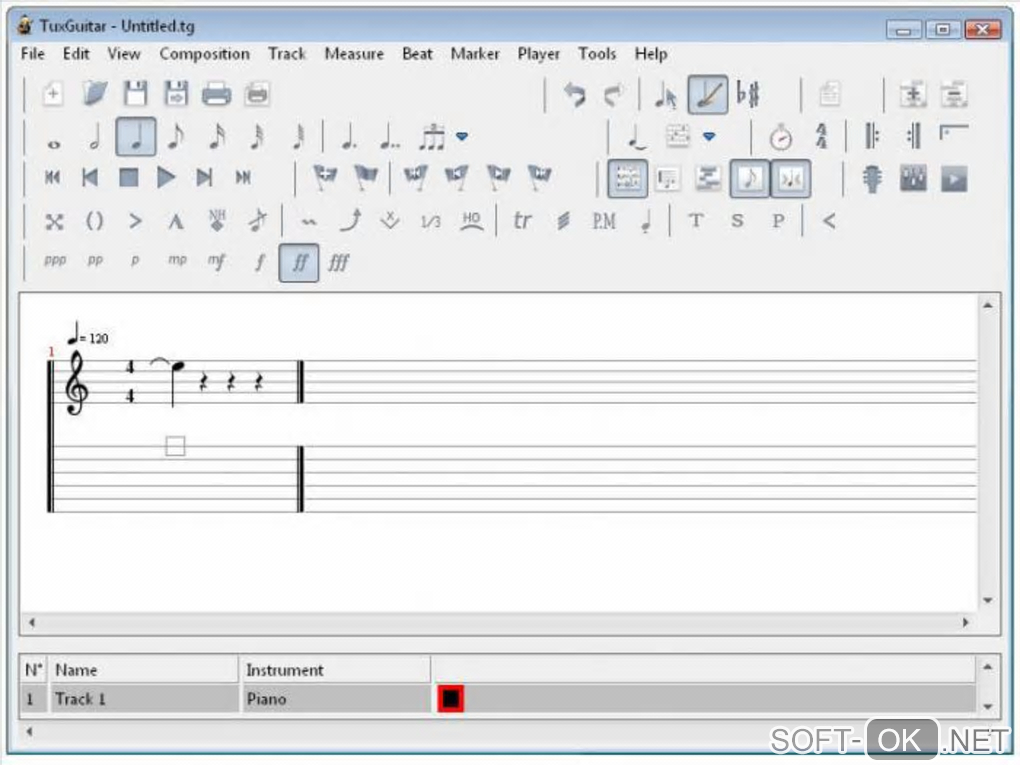Screen dimensions: 1020x765
Task: Toggle slapping S effect
Action: (x=737, y=221)
